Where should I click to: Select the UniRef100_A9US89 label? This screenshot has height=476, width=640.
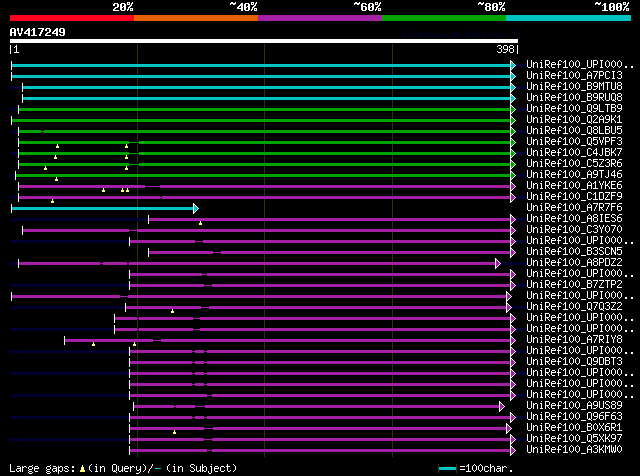pyautogui.click(x=574, y=406)
